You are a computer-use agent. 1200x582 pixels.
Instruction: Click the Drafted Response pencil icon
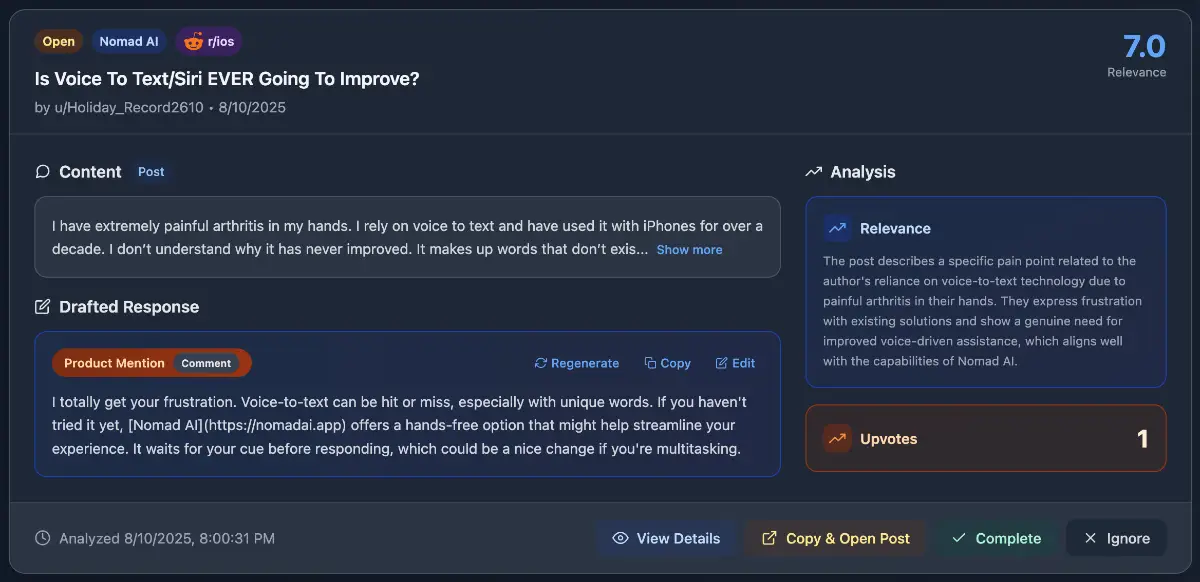pos(42,307)
